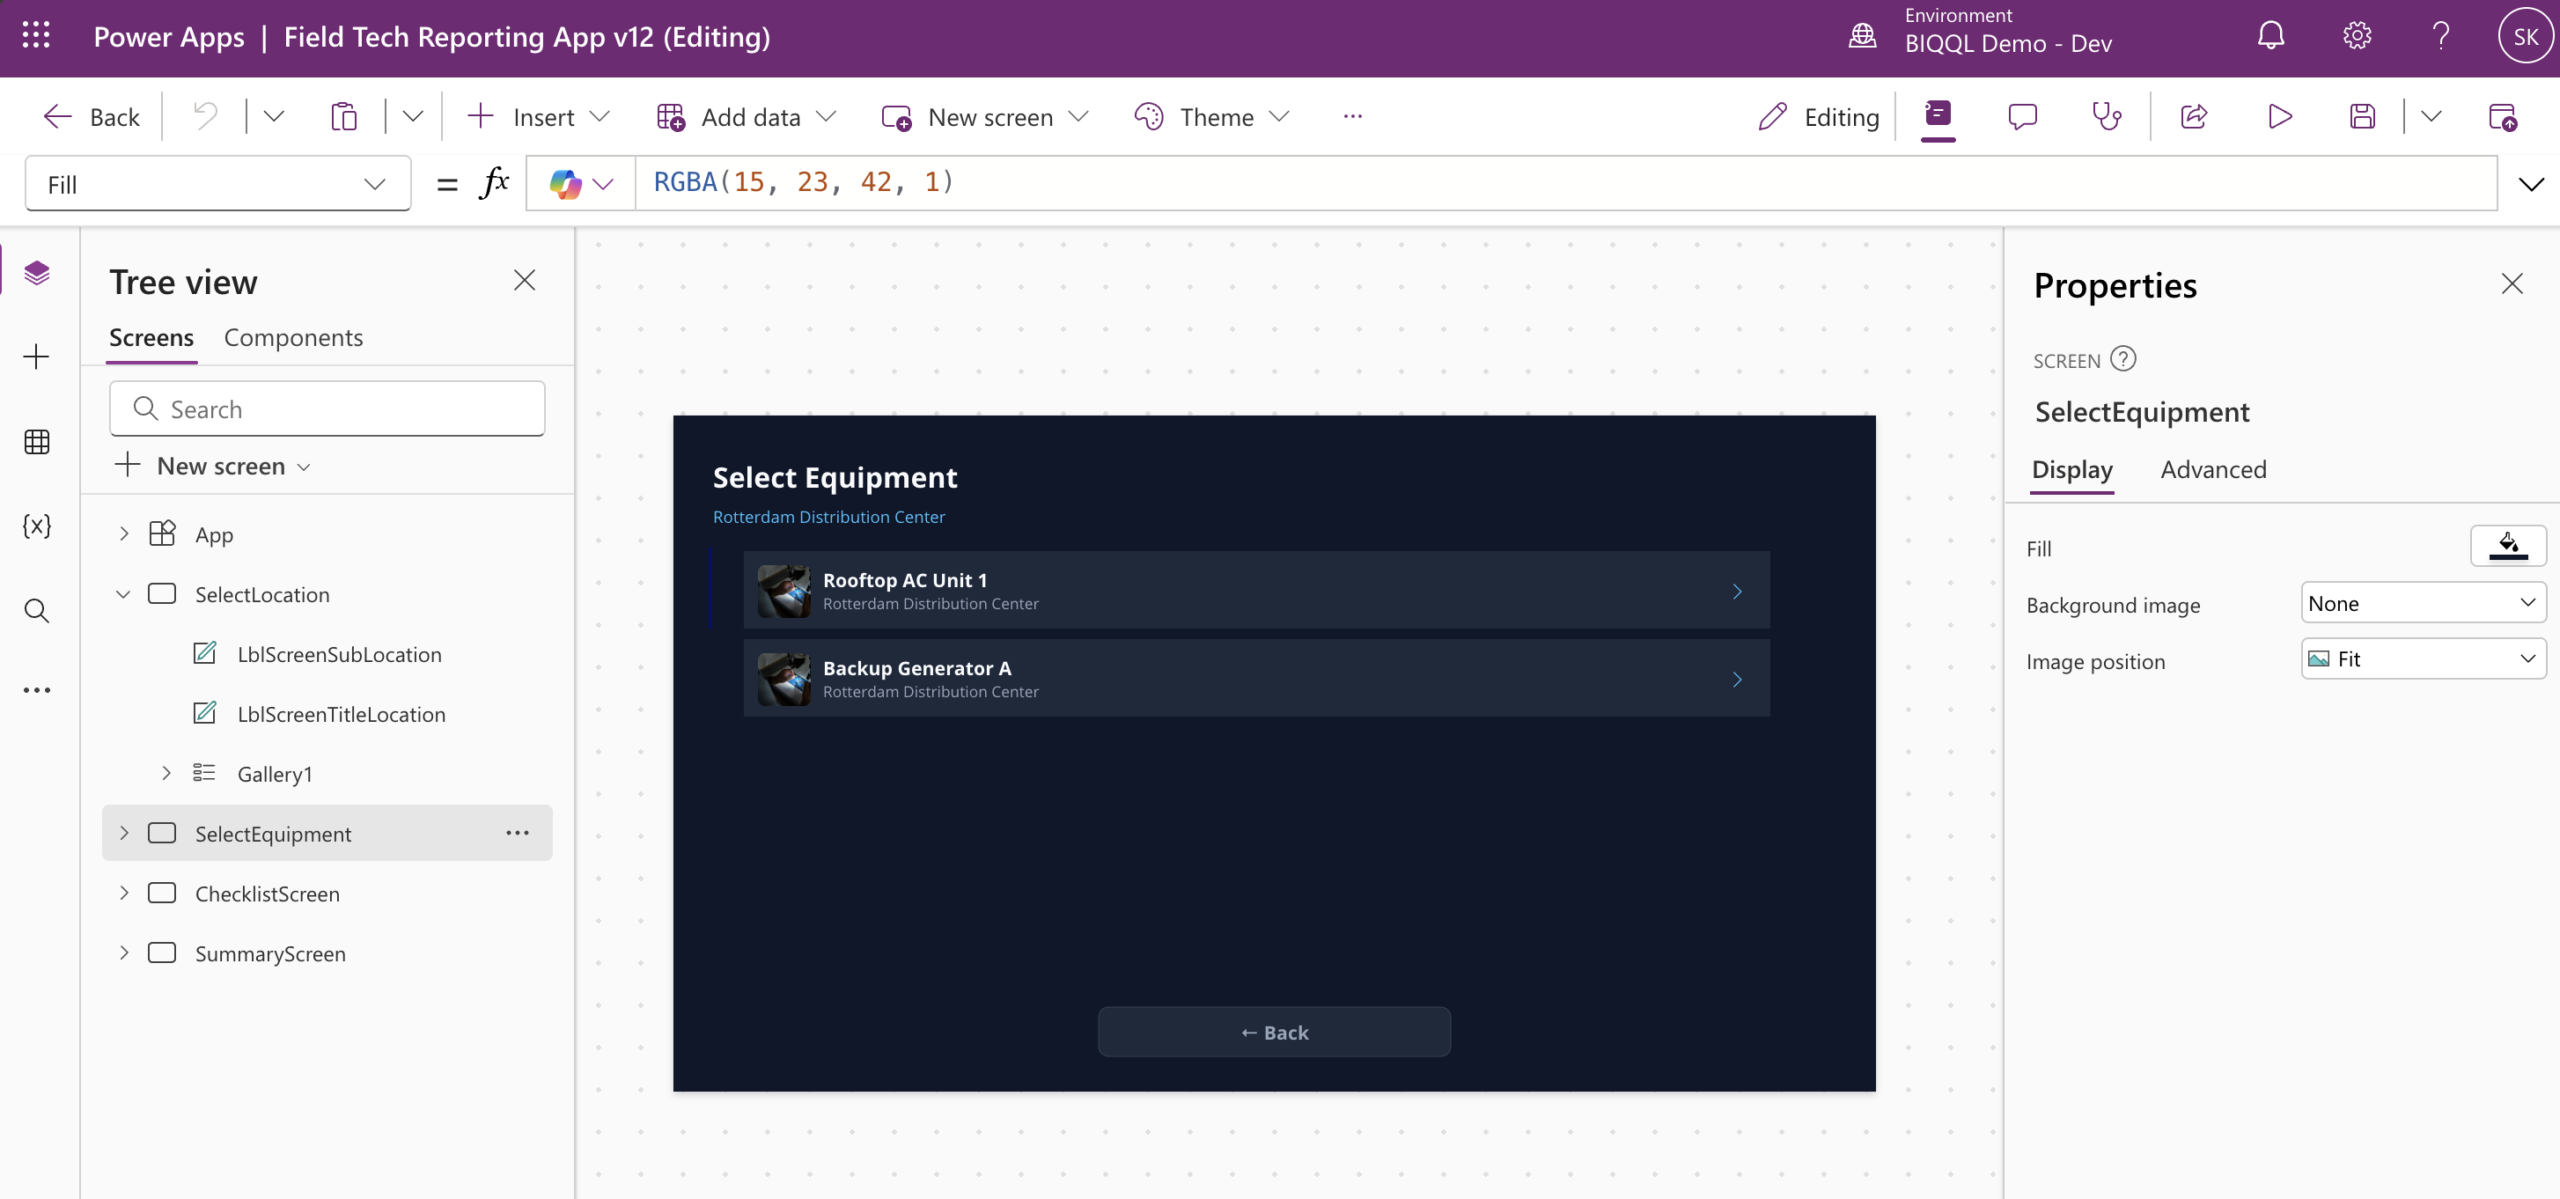Image resolution: width=2560 pixels, height=1199 pixels.
Task: Select LblScreenSubLocation in tree
Action: click(339, 654)
